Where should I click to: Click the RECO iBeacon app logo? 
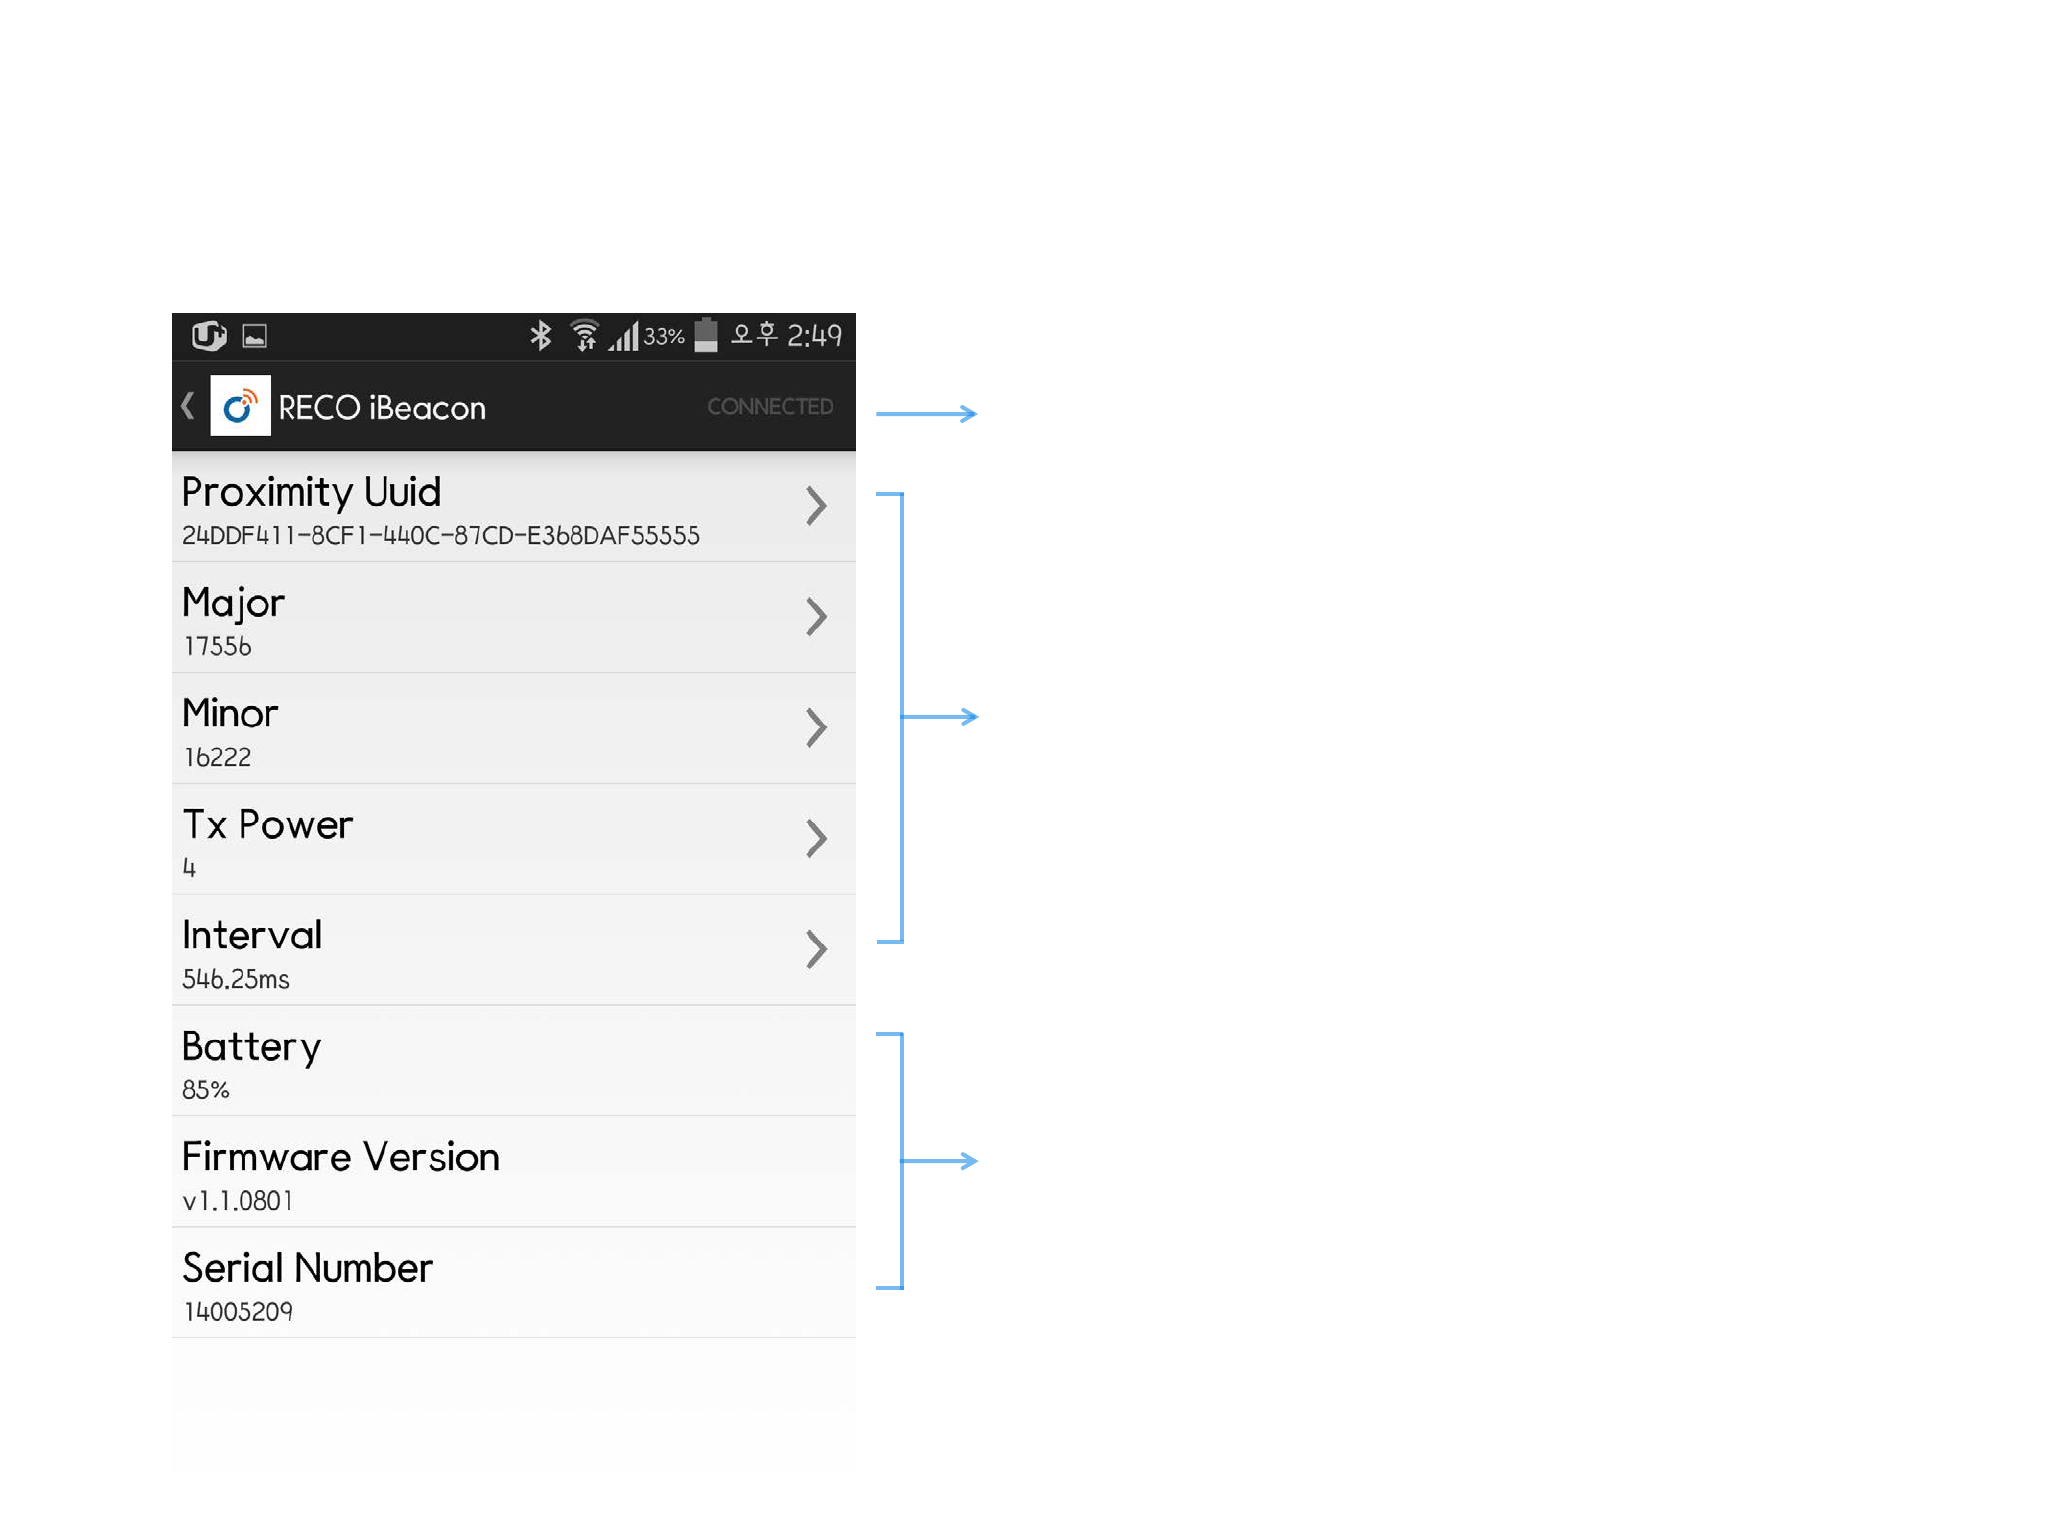click(x=240, y=406)
